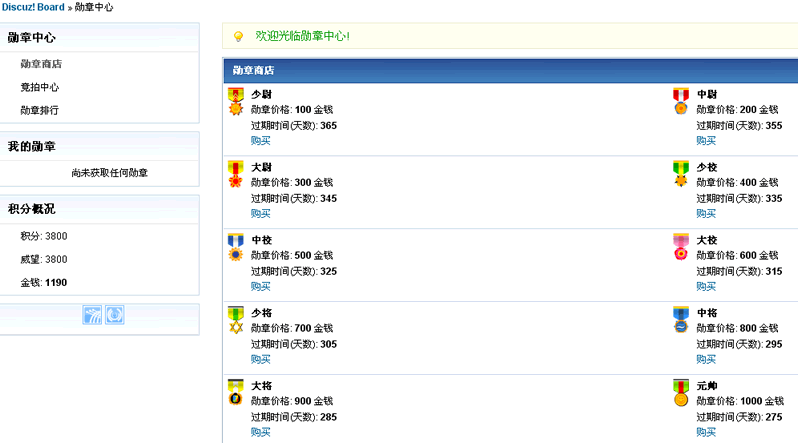Click the 中校 blue ribbon medal icon

click(x=236, y=247)
